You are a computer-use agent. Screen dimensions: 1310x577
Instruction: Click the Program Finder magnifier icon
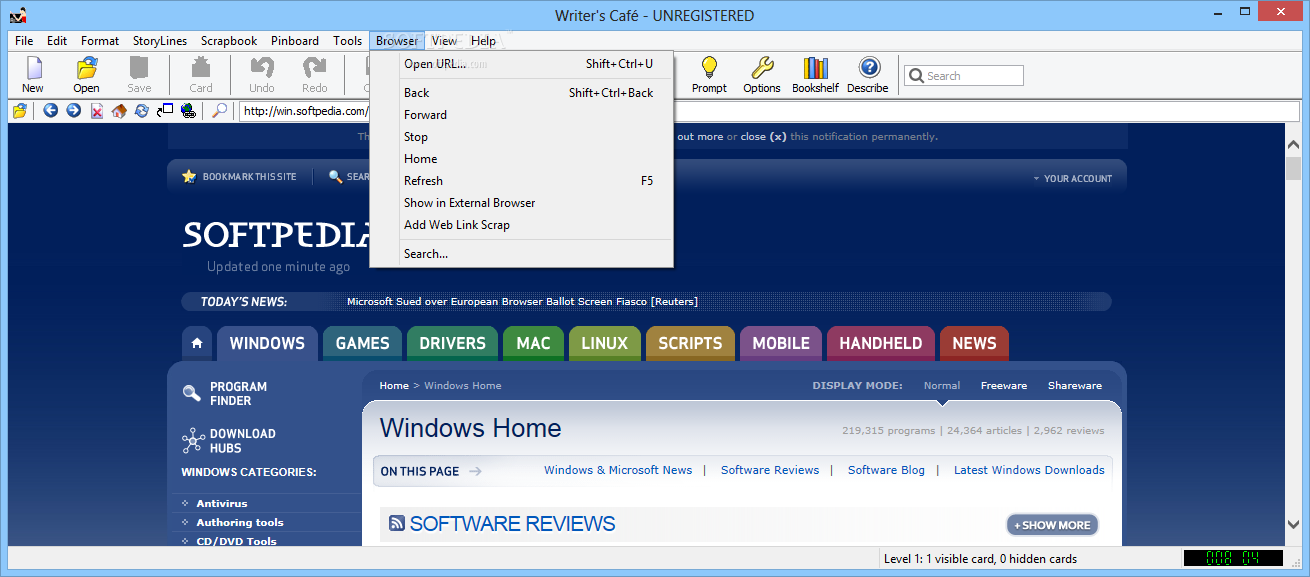pos(191,393)
